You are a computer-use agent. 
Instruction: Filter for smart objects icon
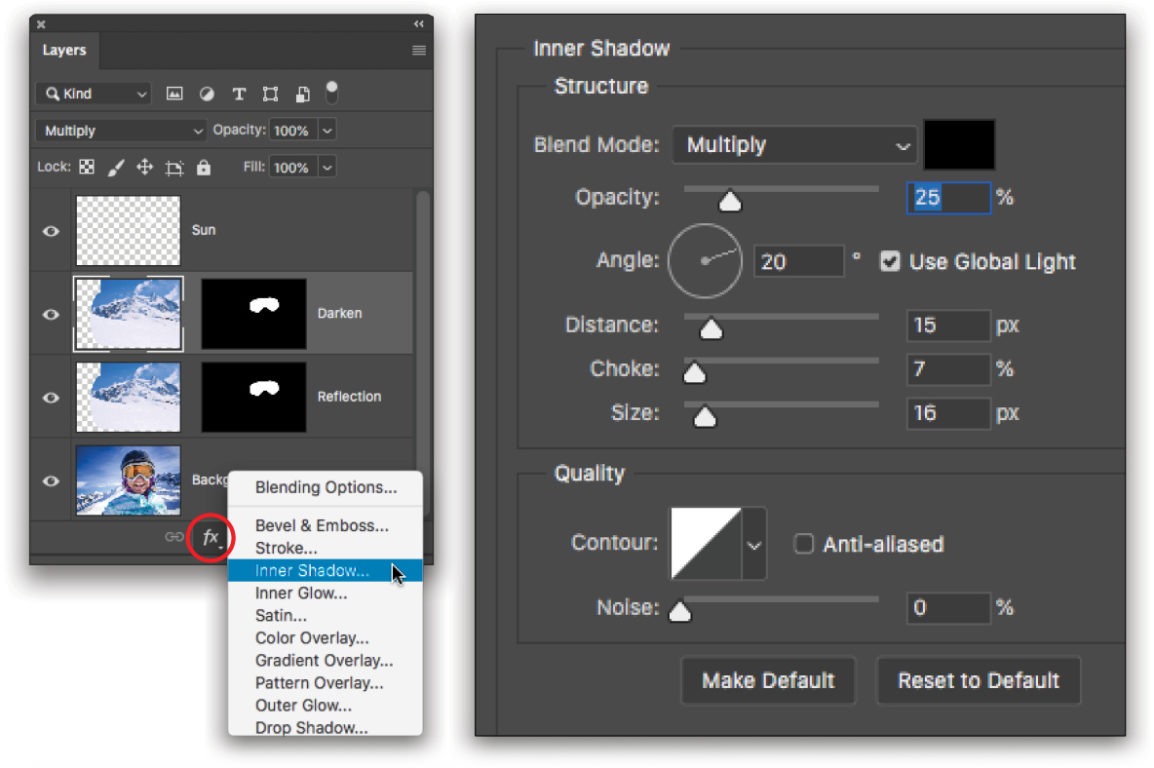(x=302, y=93)
